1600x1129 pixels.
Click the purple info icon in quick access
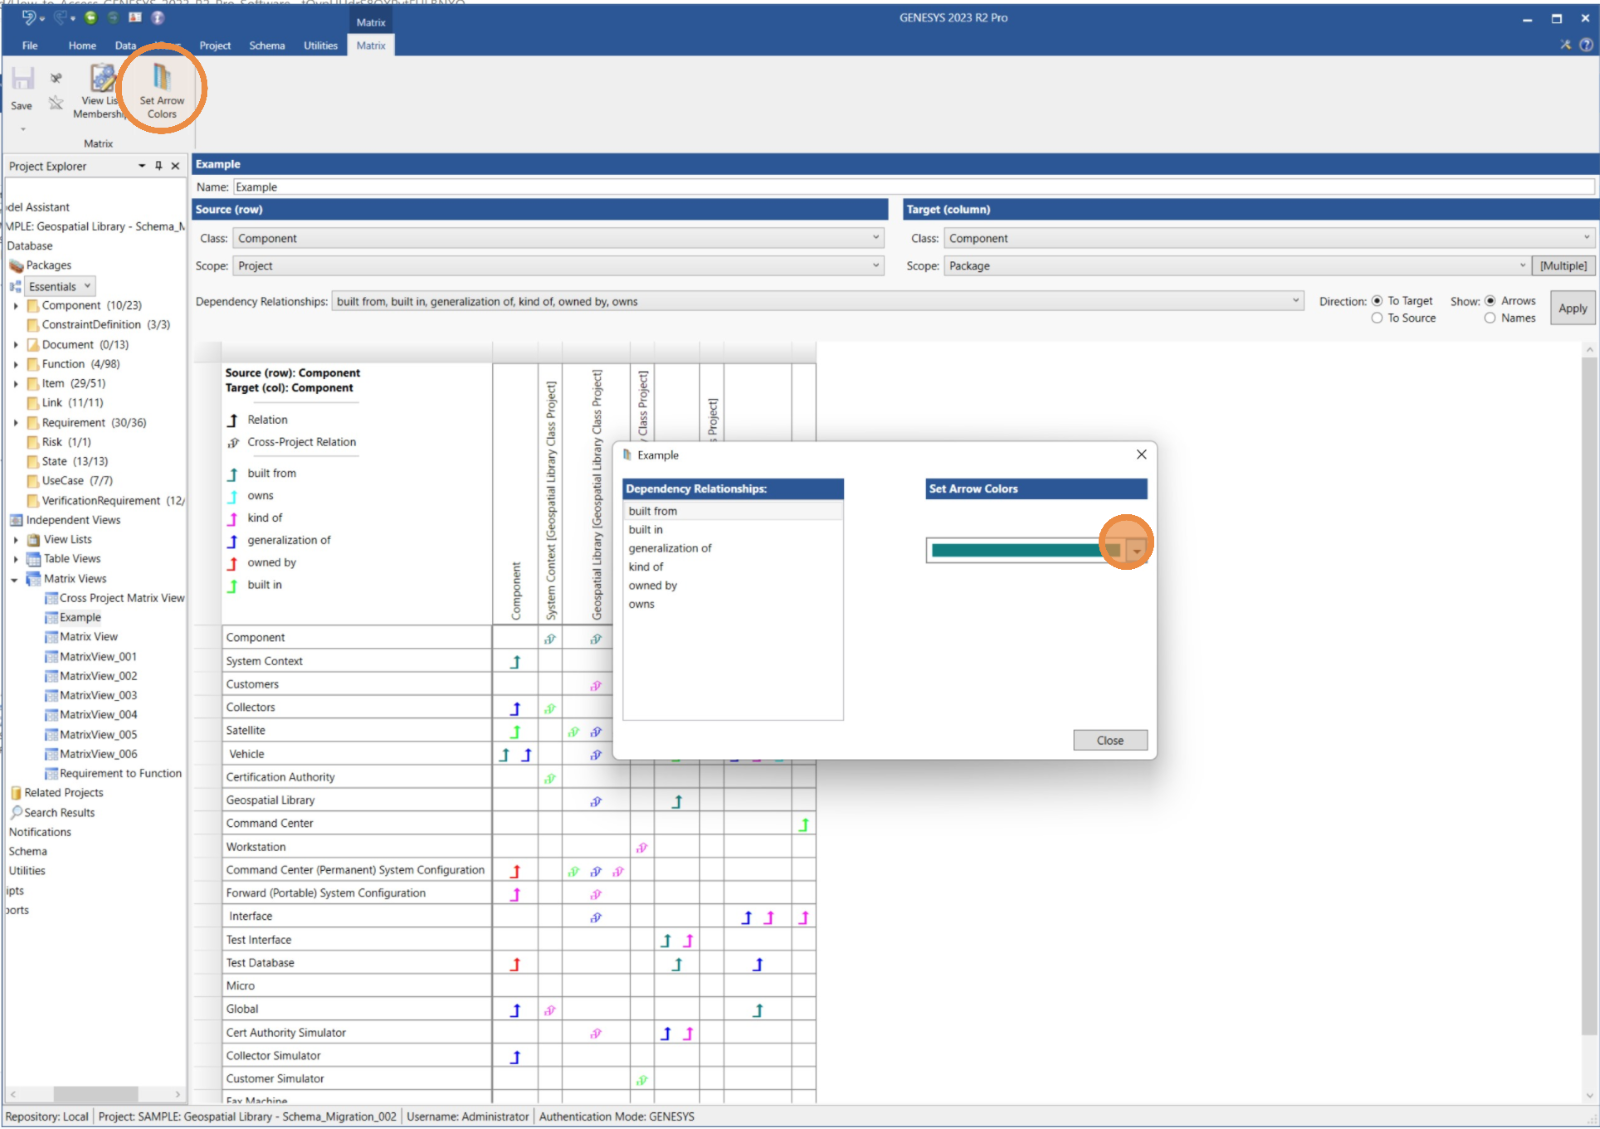157,17
